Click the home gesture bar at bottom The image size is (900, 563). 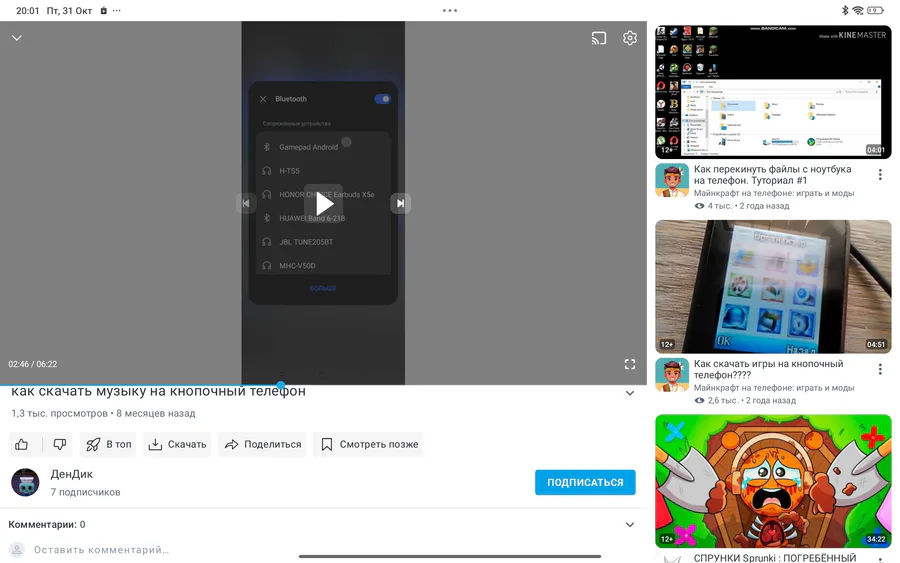(450, 556)
